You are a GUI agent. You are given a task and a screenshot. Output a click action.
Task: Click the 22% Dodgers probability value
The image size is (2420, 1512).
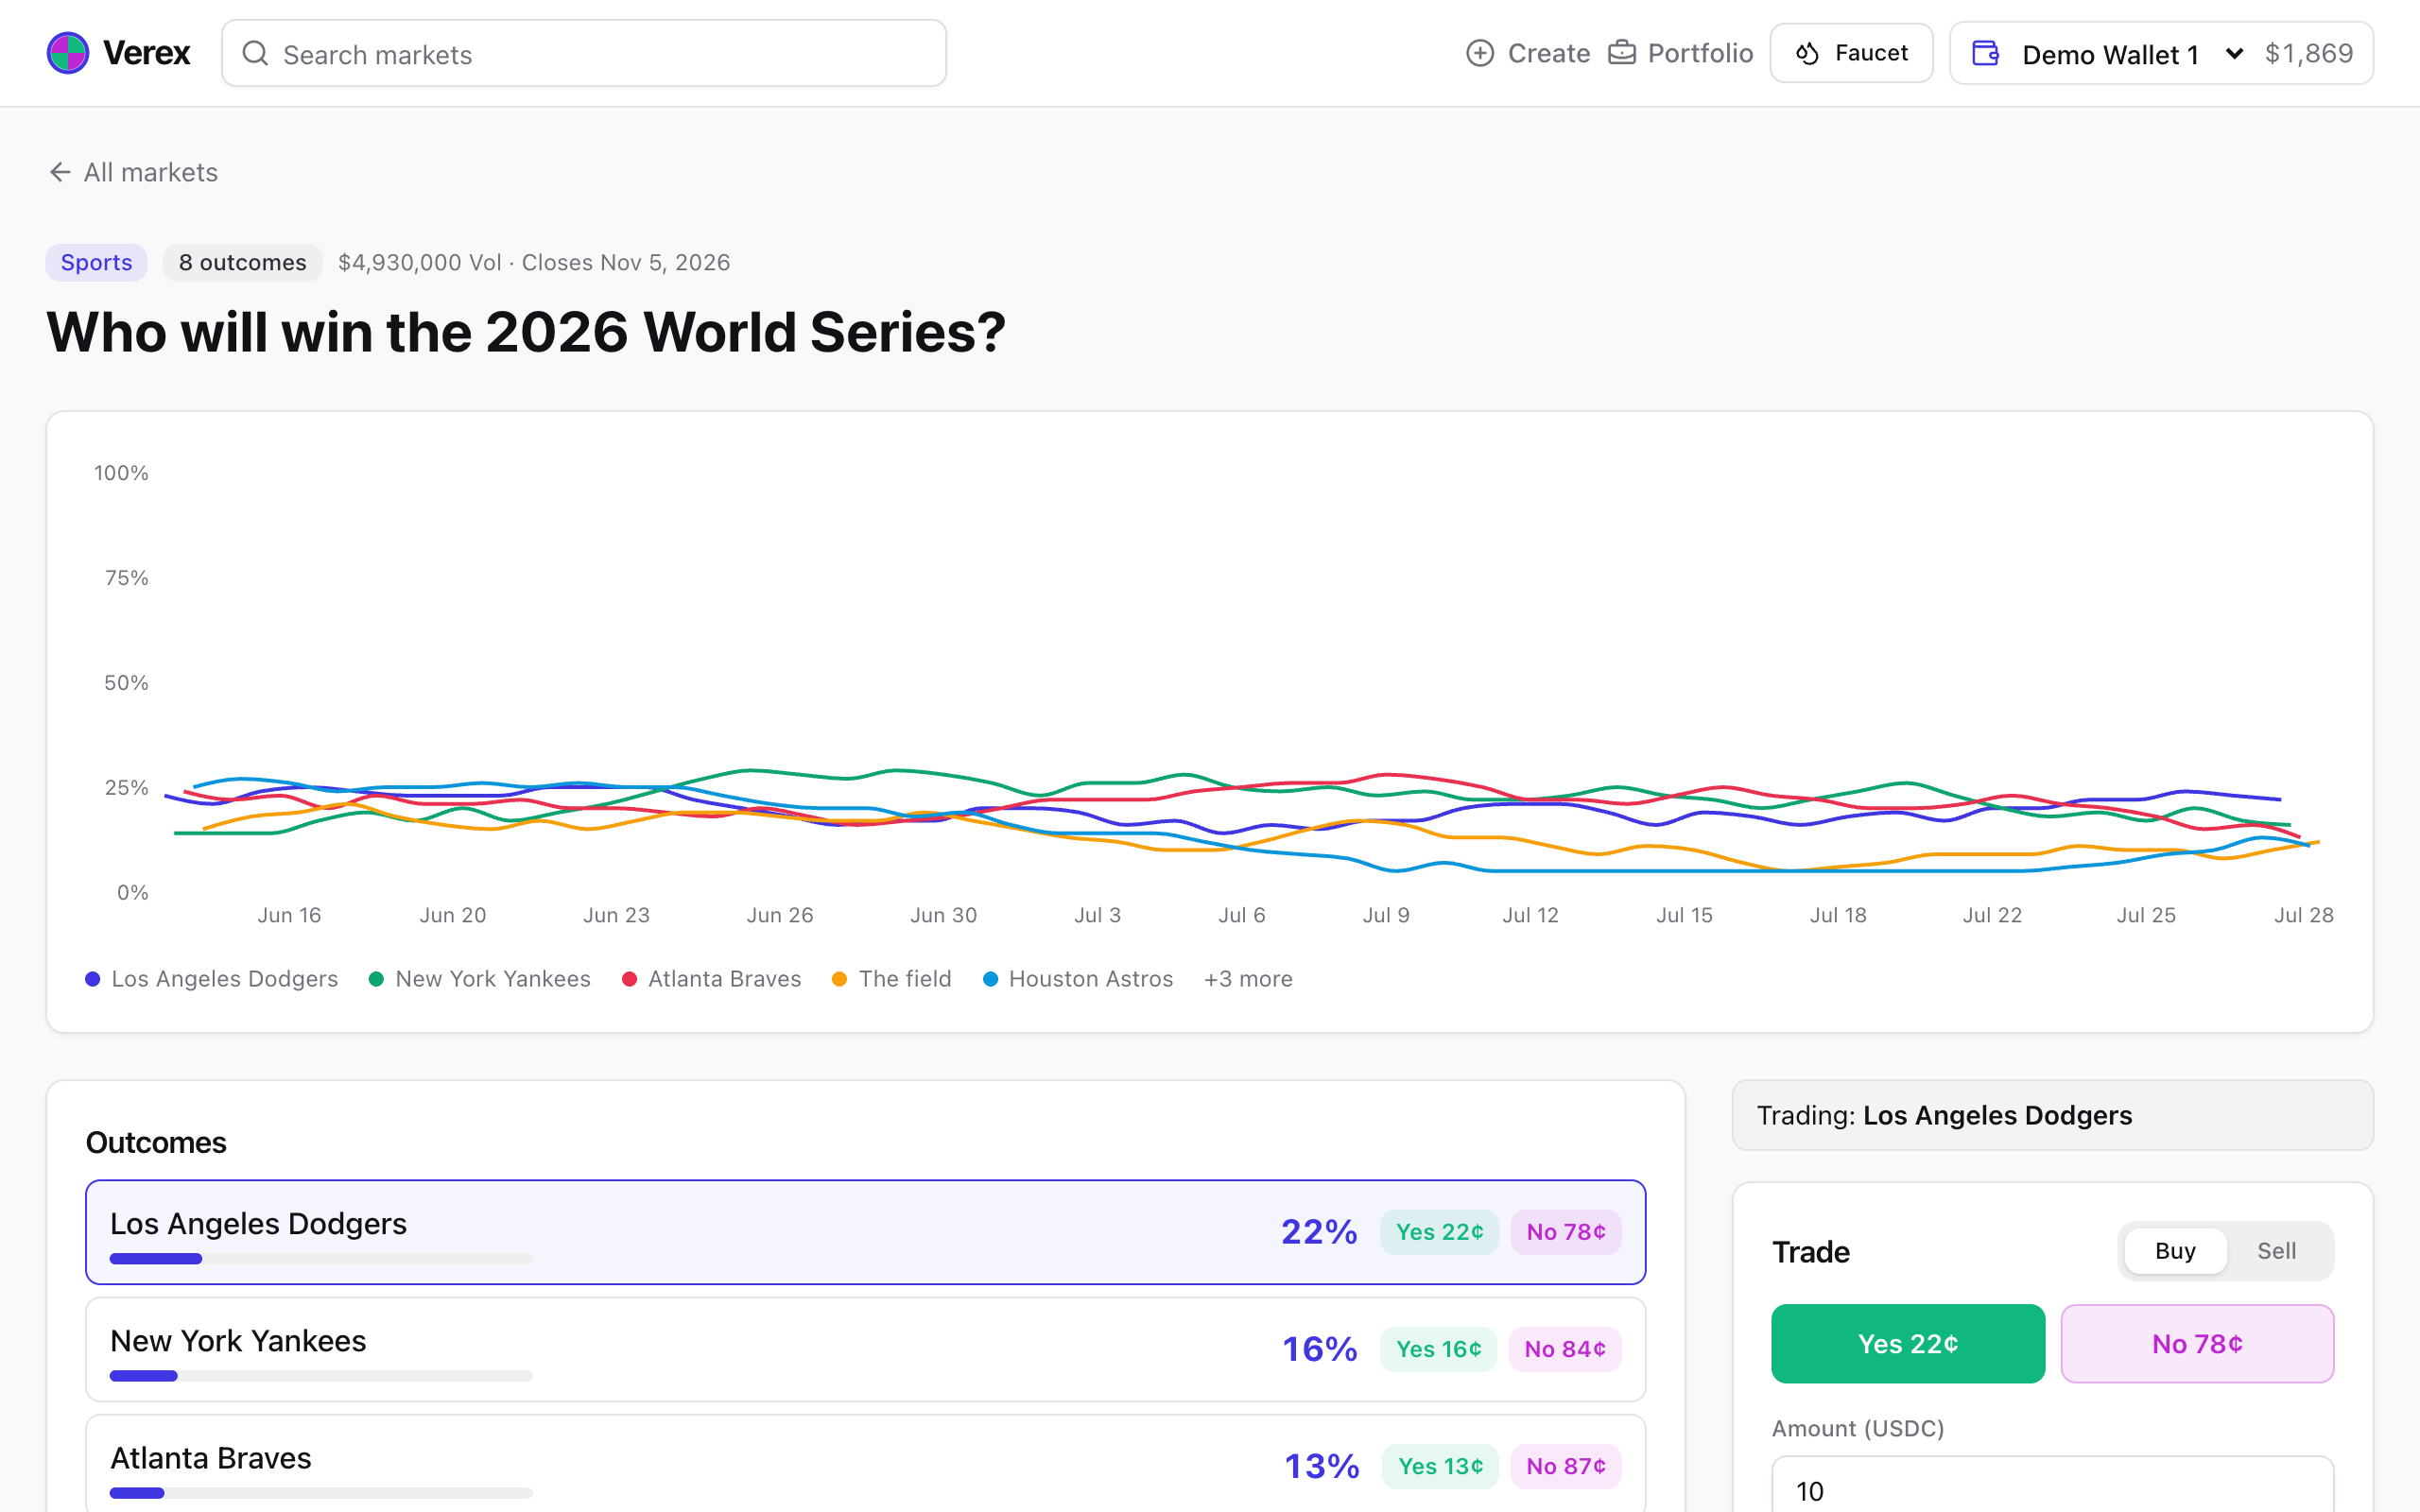[1319, 1232]
